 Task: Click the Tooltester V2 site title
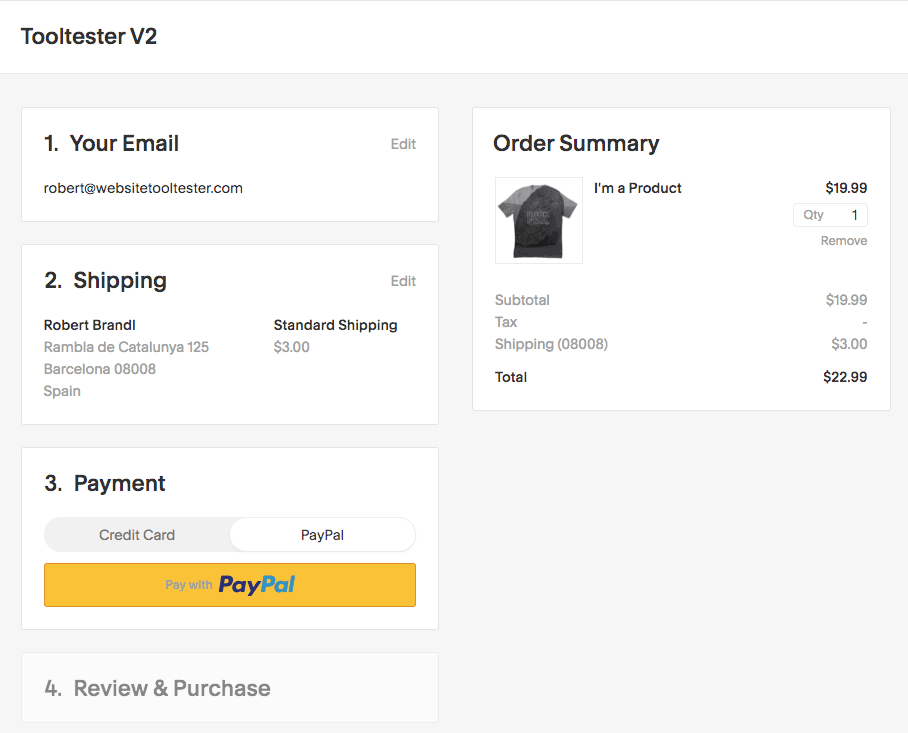tap(89, 36)
